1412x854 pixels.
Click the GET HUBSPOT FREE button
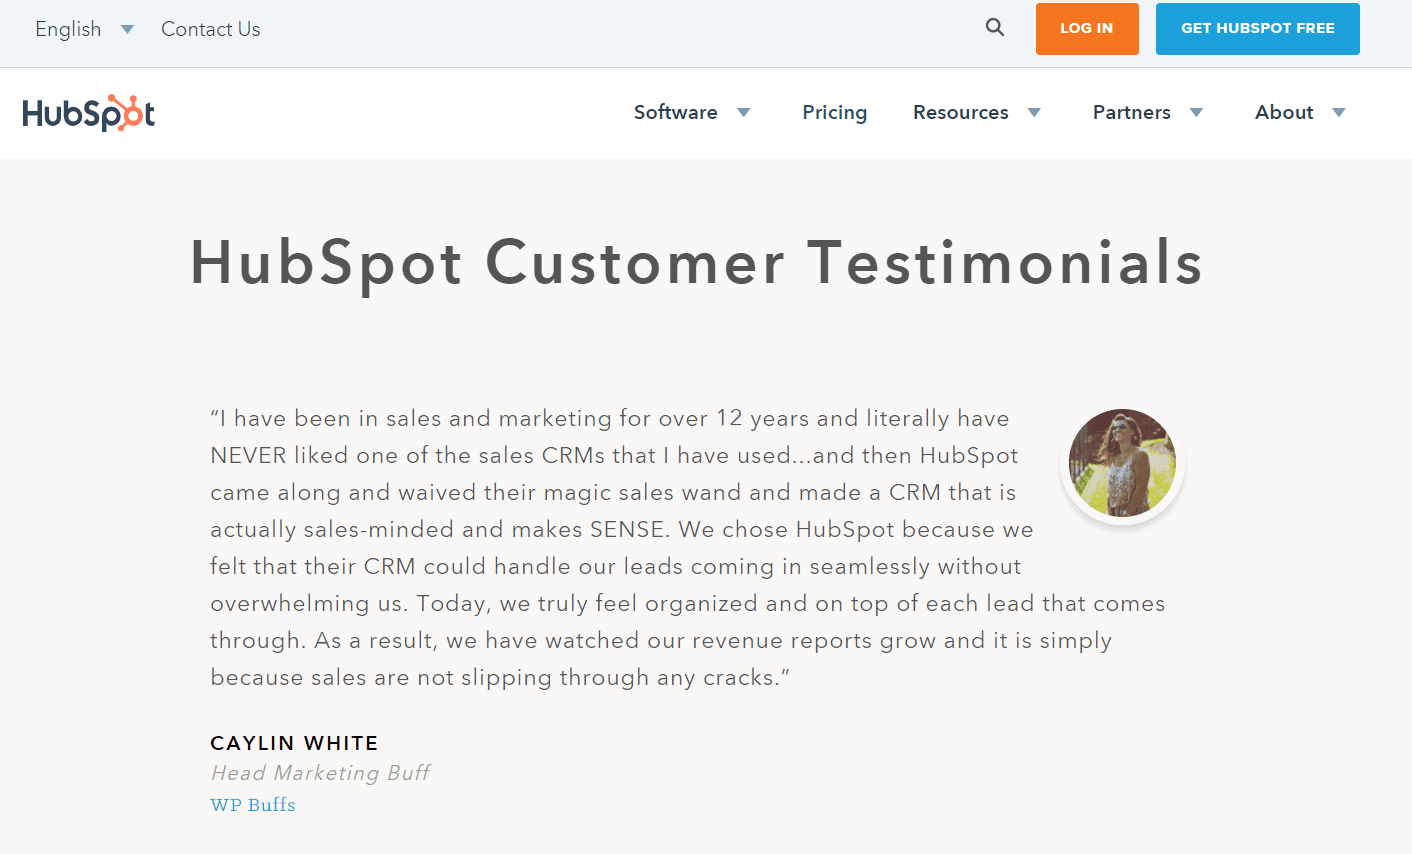[x=1257, y=29]
